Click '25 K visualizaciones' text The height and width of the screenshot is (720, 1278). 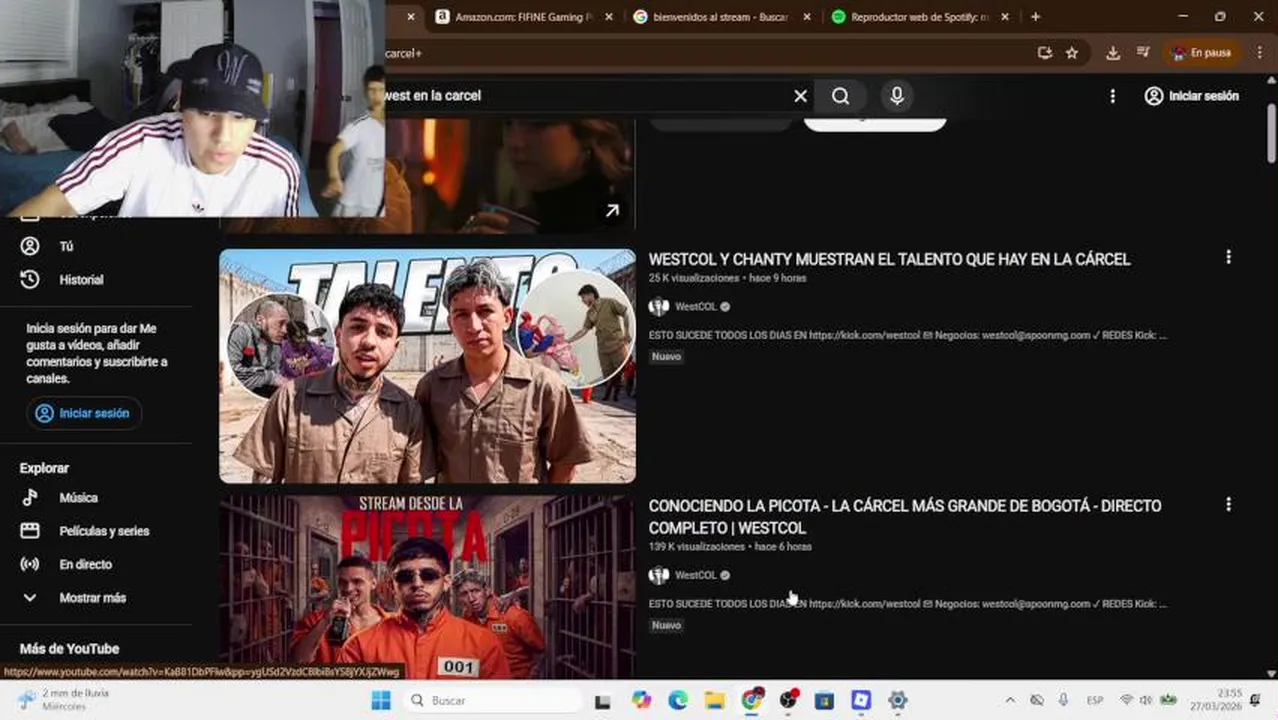pos(694,278)
